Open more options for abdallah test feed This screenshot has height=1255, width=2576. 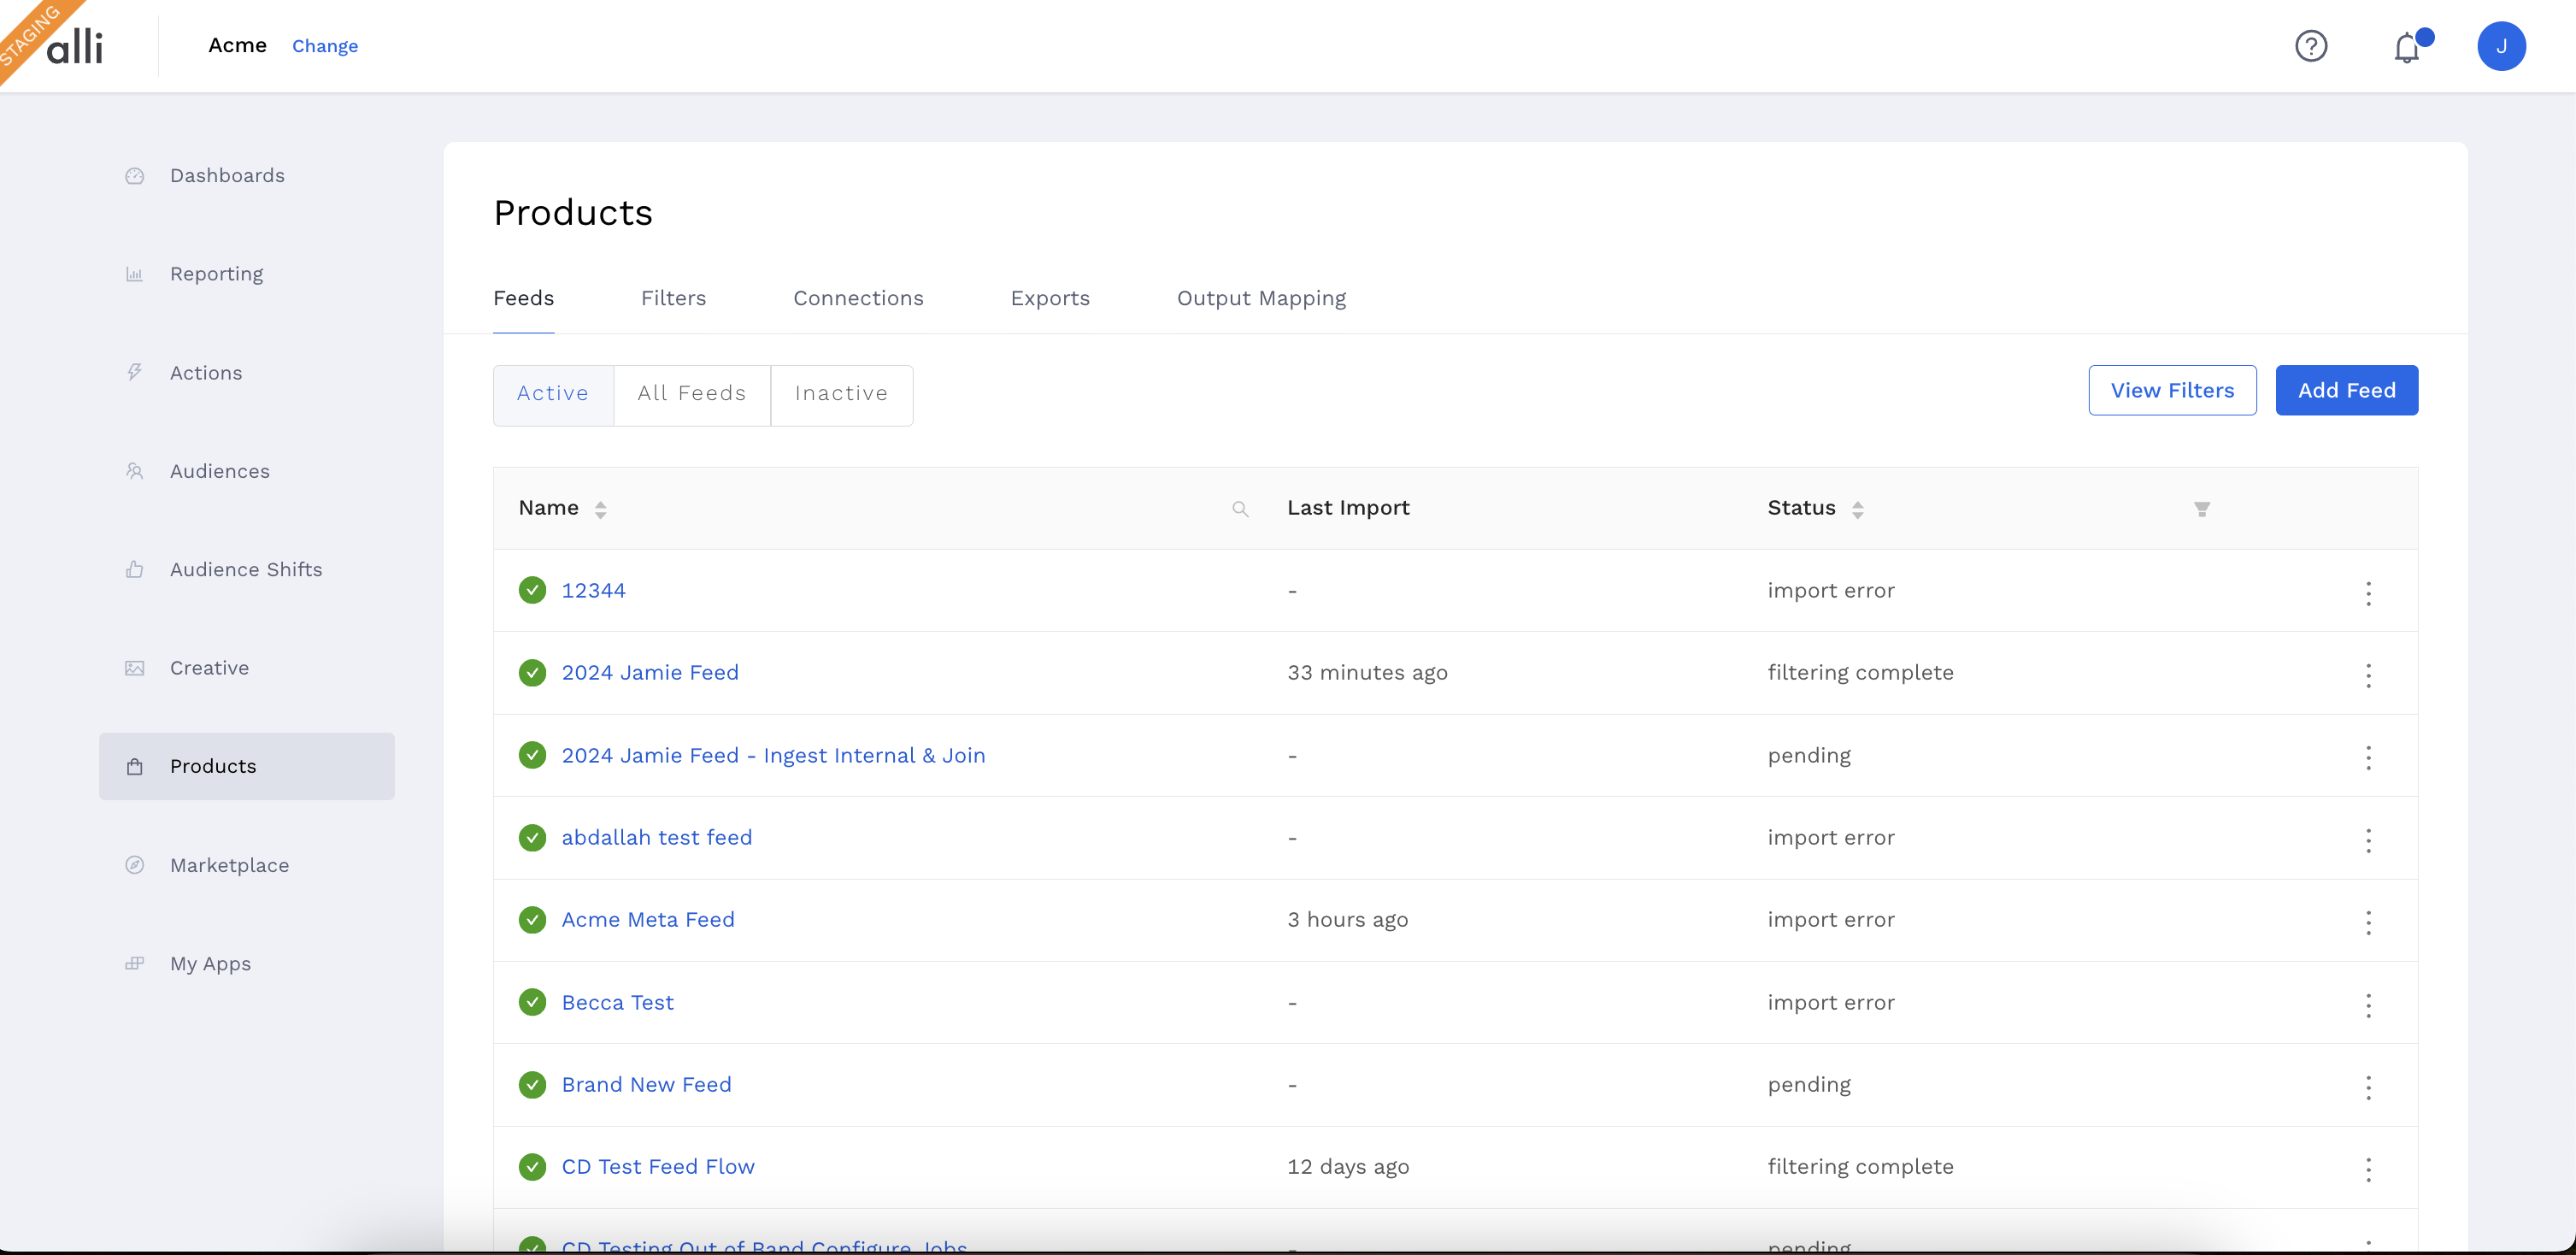point(2368,840)
